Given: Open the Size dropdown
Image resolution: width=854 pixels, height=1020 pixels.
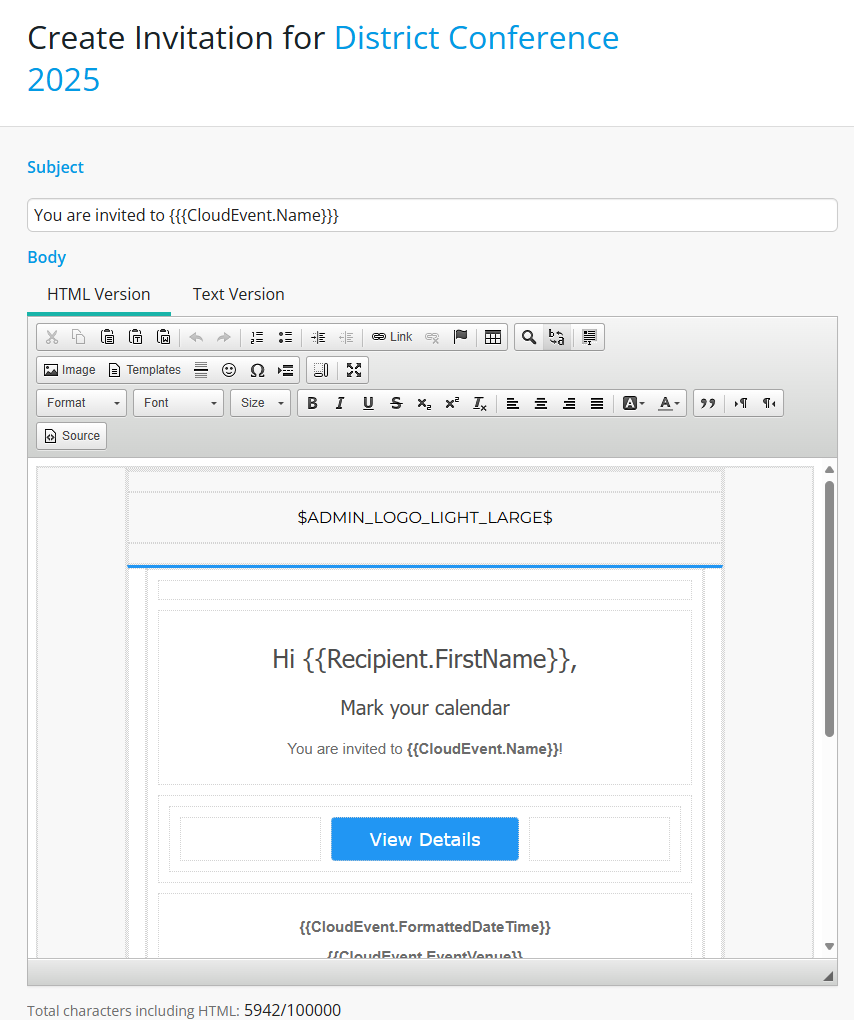Looking at the screenshot, I should point(260,403).
